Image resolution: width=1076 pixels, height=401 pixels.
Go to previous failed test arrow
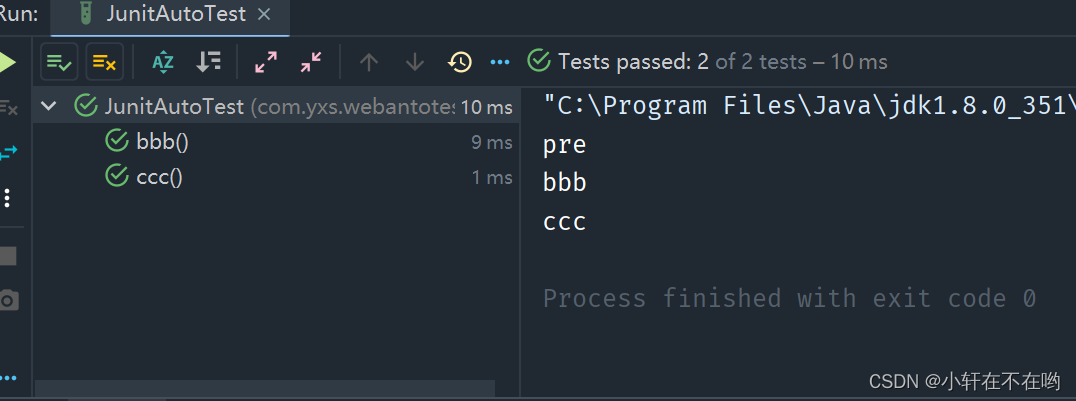pyautogui.click(x=369, y=62)
